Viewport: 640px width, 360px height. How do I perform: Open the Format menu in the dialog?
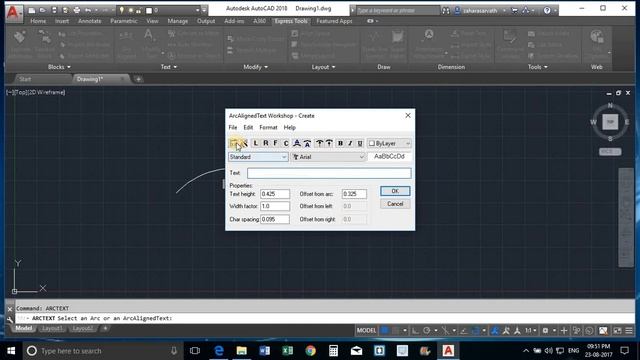(268, 127)
